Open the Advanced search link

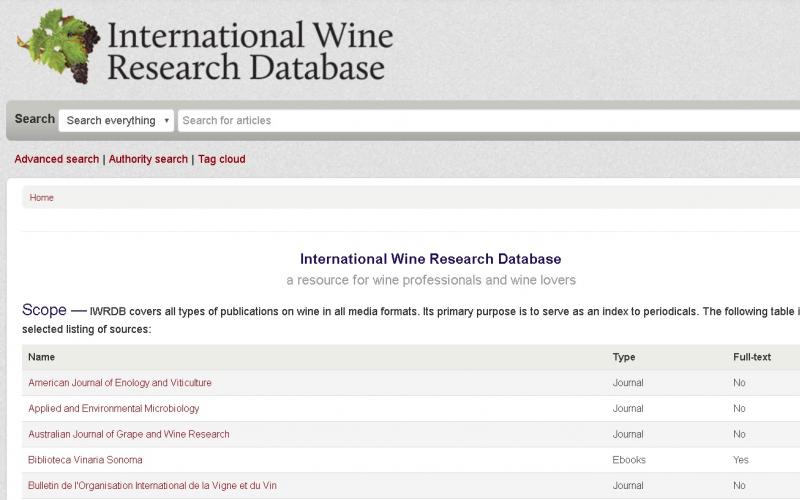(x=57, y=159)
